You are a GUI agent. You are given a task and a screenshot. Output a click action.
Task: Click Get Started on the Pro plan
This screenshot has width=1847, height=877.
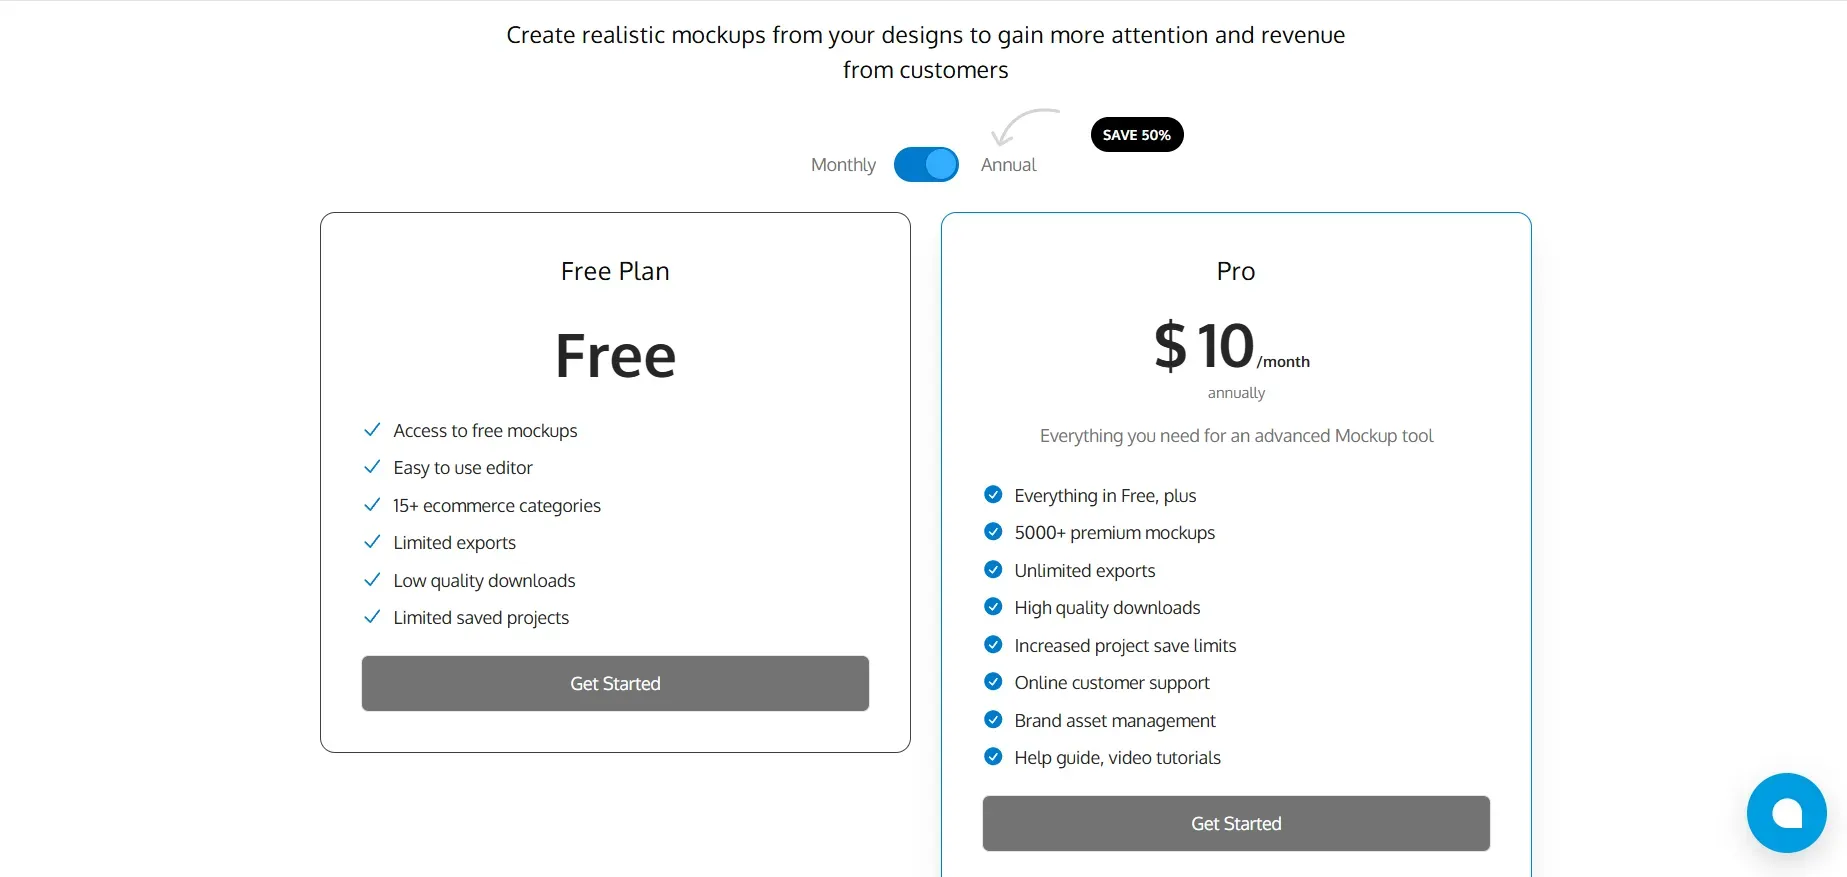(1235, 823)
